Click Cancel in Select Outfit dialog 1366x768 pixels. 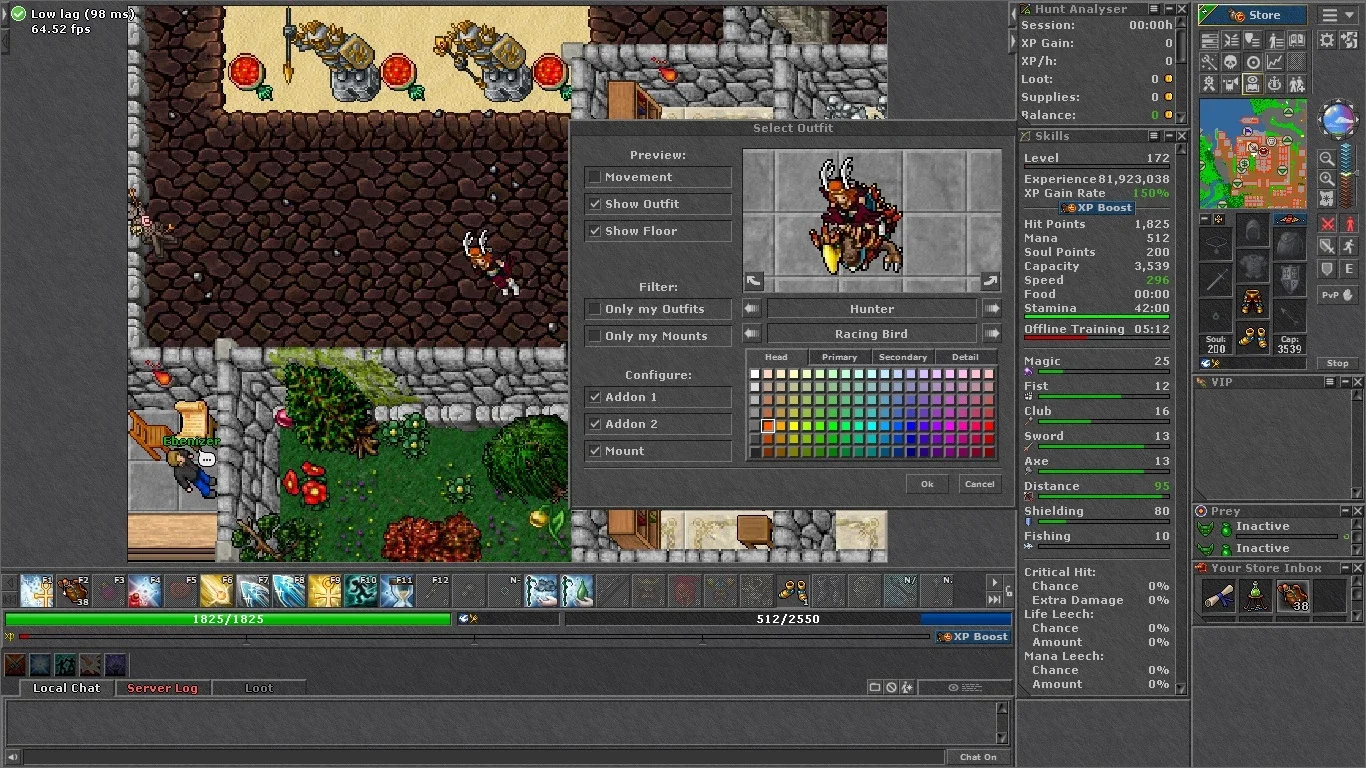979,484
